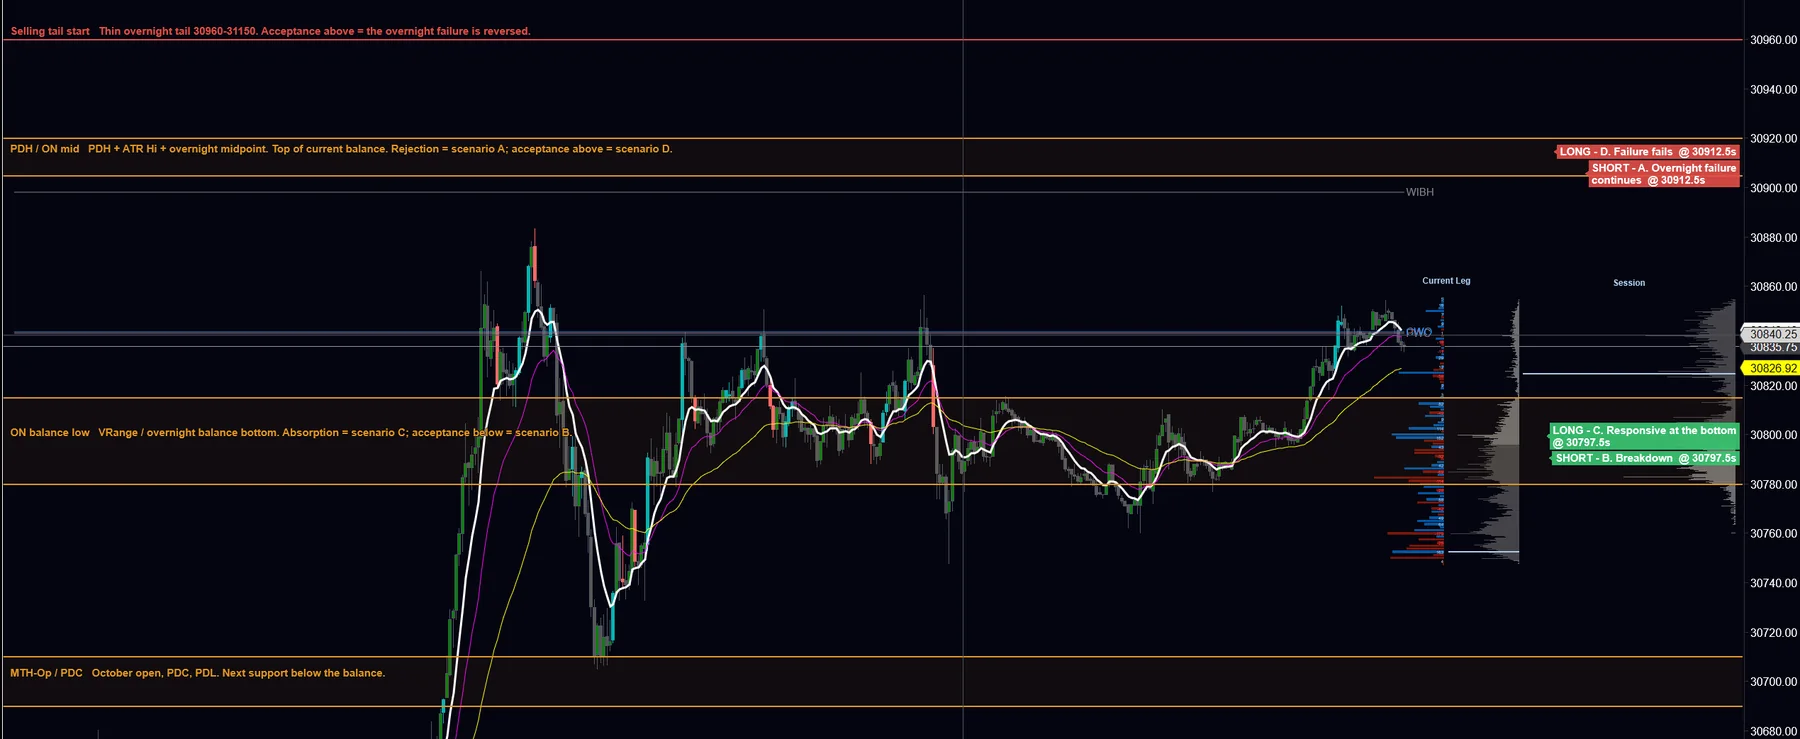Click the yellow 30826.92 price tag

tap(1772, 368)
